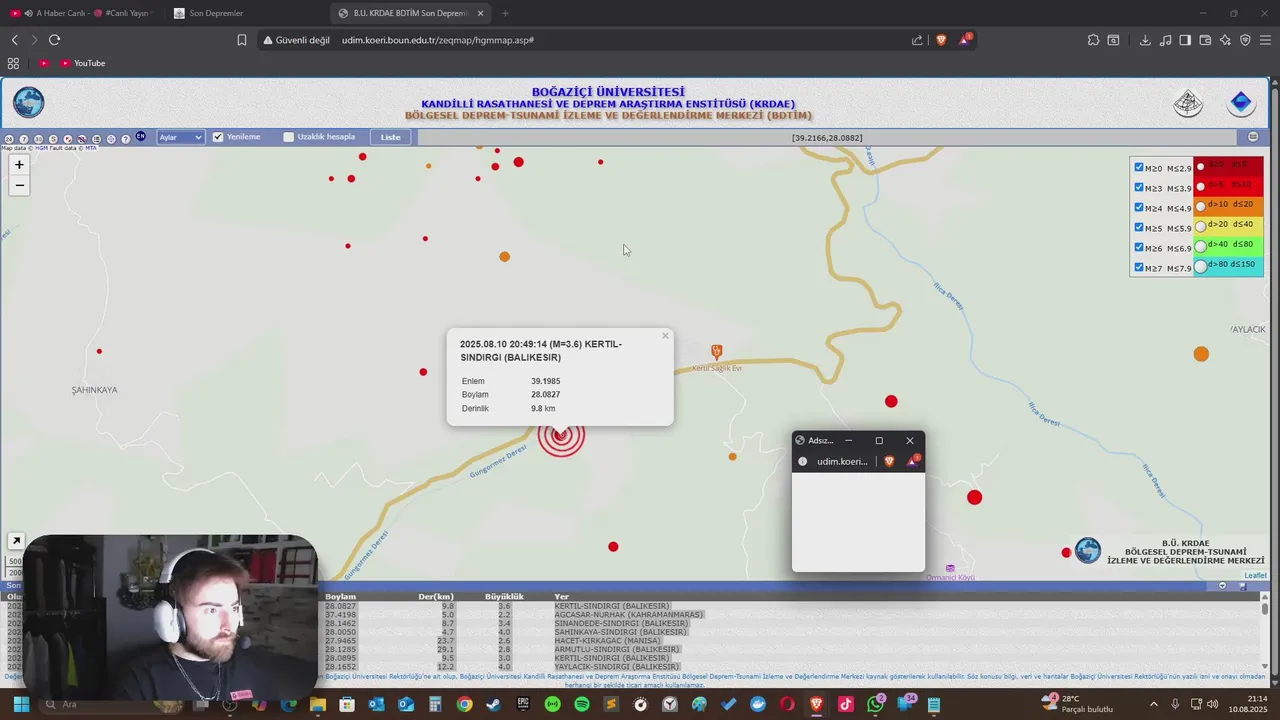This screenshot has height=720, width=1280.
Task: Click the KRDAE observatory emblem in header
Action: coord(1188,102)
